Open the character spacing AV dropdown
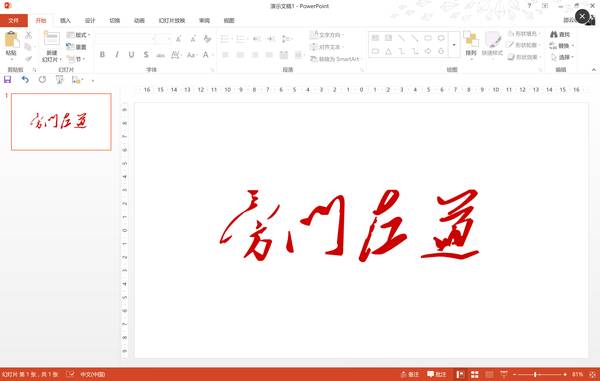 [x=176, y=55]
